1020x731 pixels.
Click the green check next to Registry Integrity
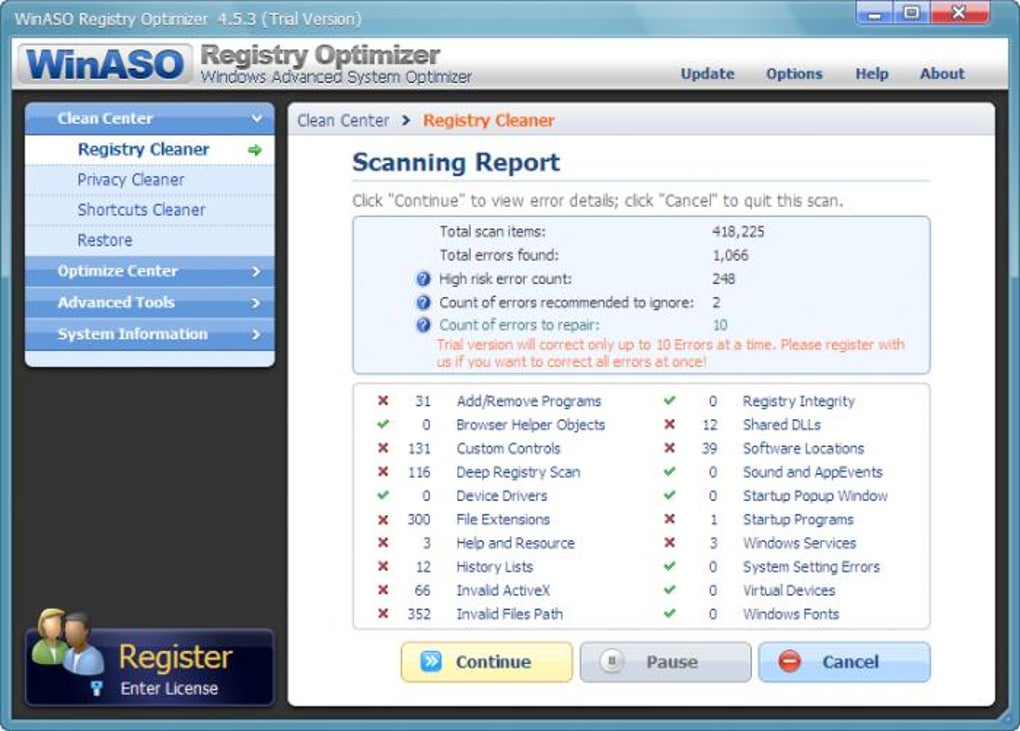pyautogui.click(x=669, y=401)
